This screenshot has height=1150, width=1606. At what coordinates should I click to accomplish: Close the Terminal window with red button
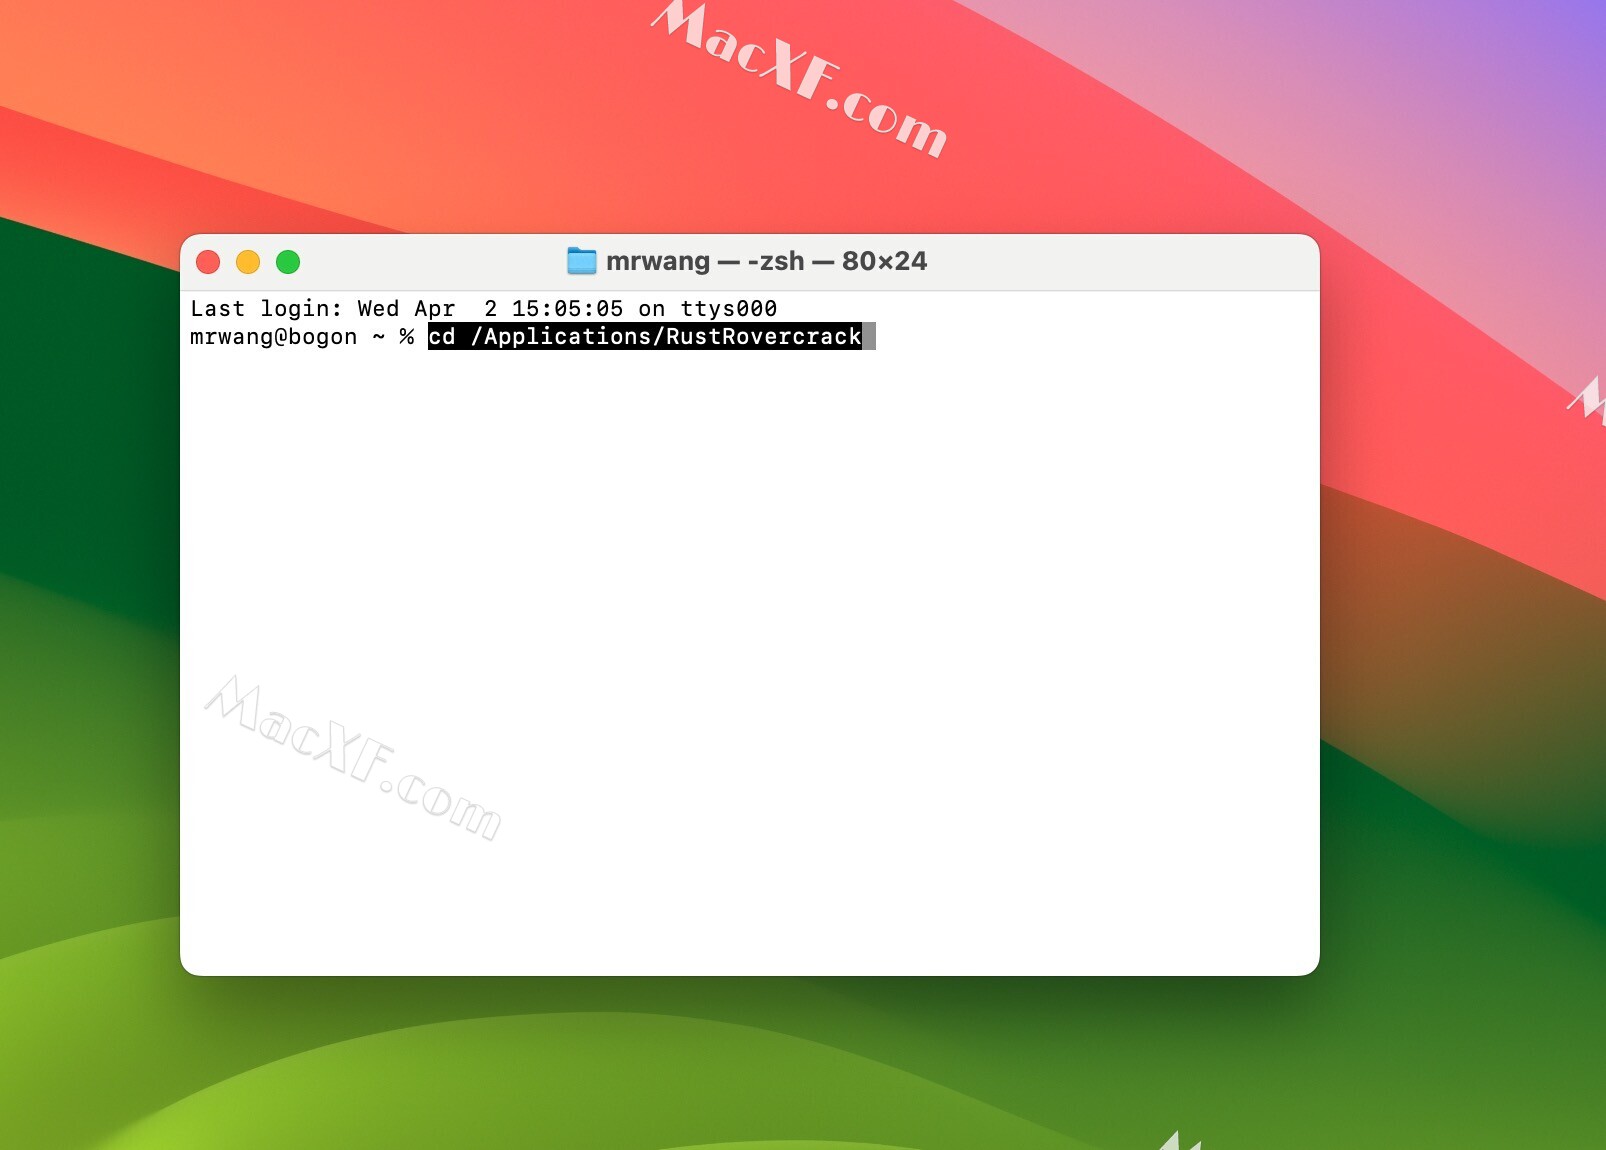(208, 262)
